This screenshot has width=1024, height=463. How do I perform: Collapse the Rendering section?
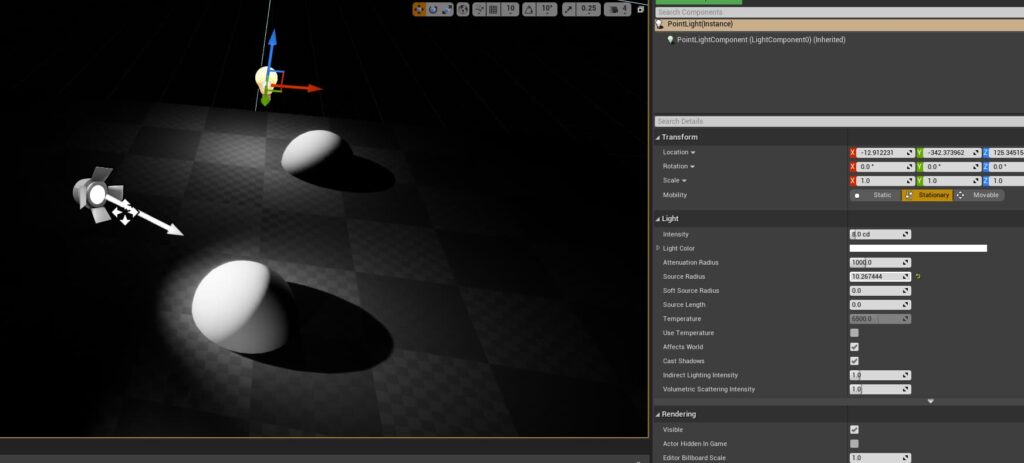(658, 414)
